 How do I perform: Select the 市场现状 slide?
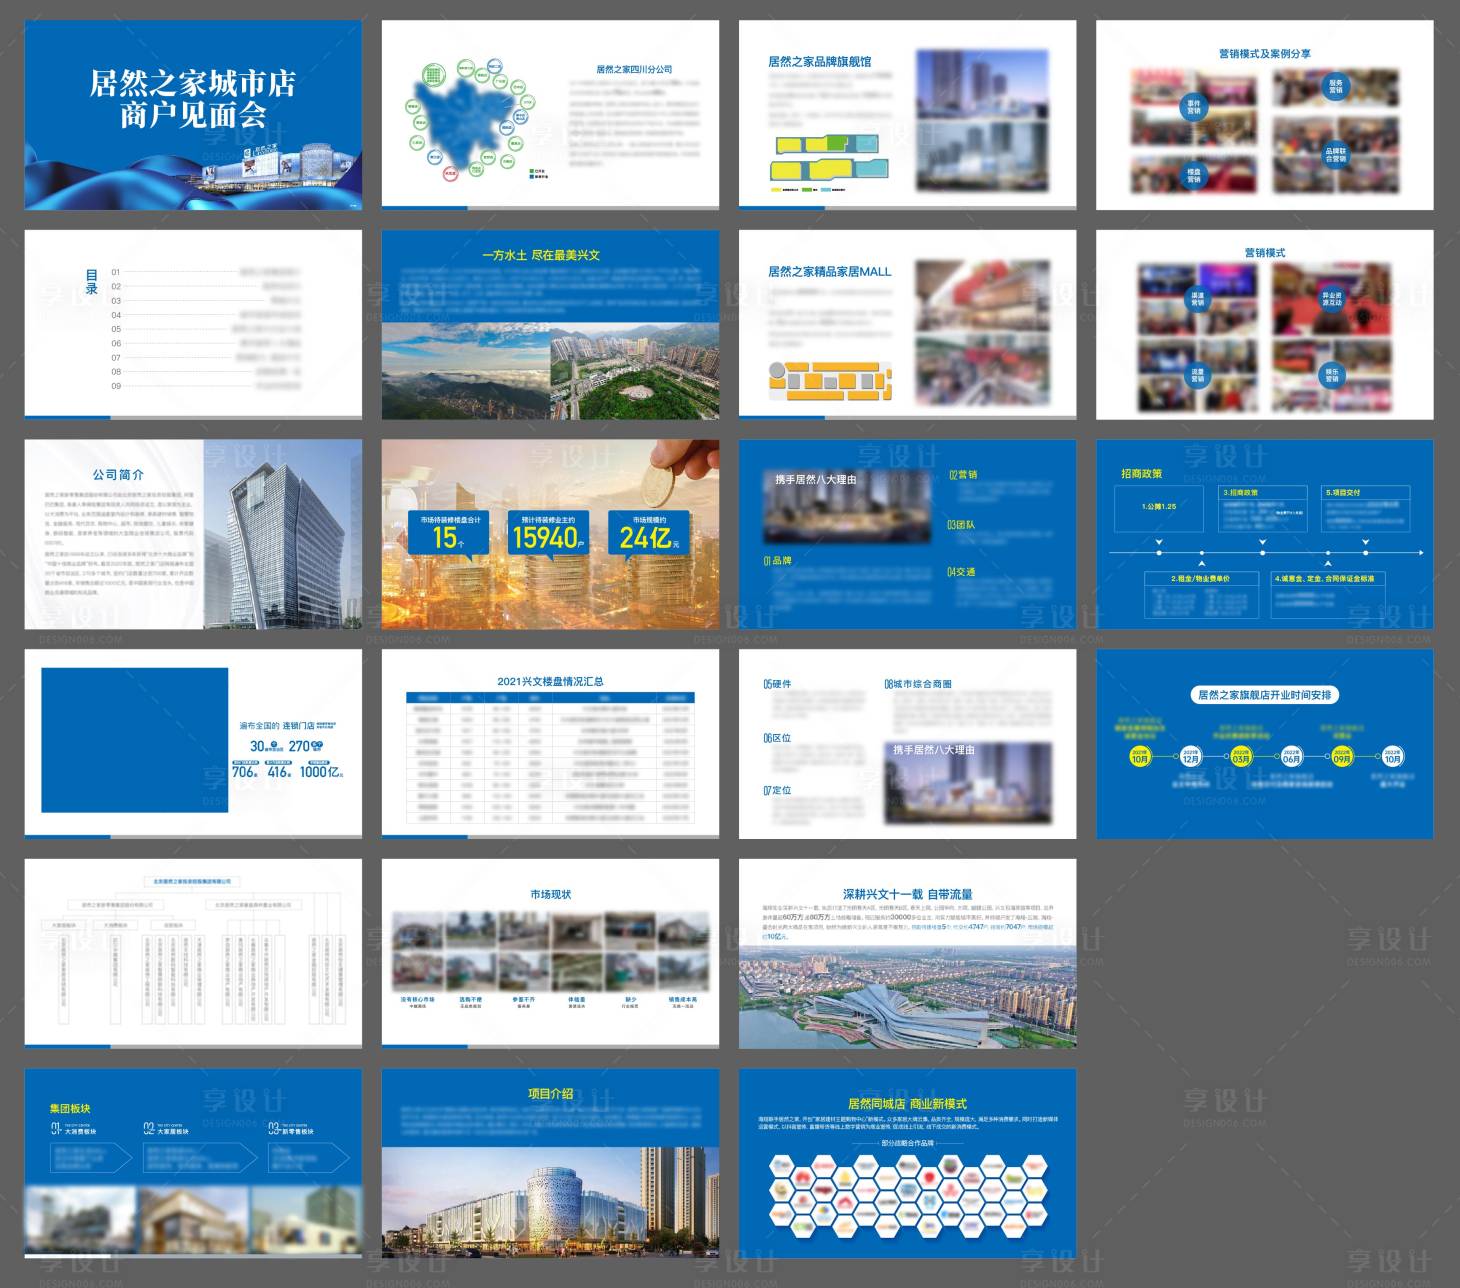(550, 953)
